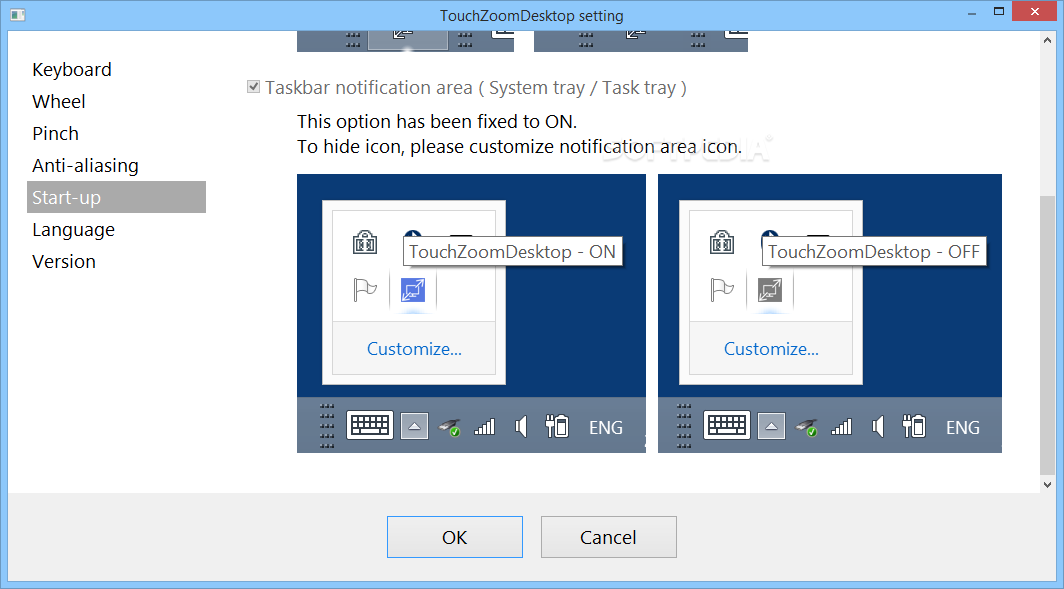The height and width of the screenshot is (589, 1064).
Task: Click gray TouchZoomDesktop tray icon (OFF)
Action: (770, 290)
